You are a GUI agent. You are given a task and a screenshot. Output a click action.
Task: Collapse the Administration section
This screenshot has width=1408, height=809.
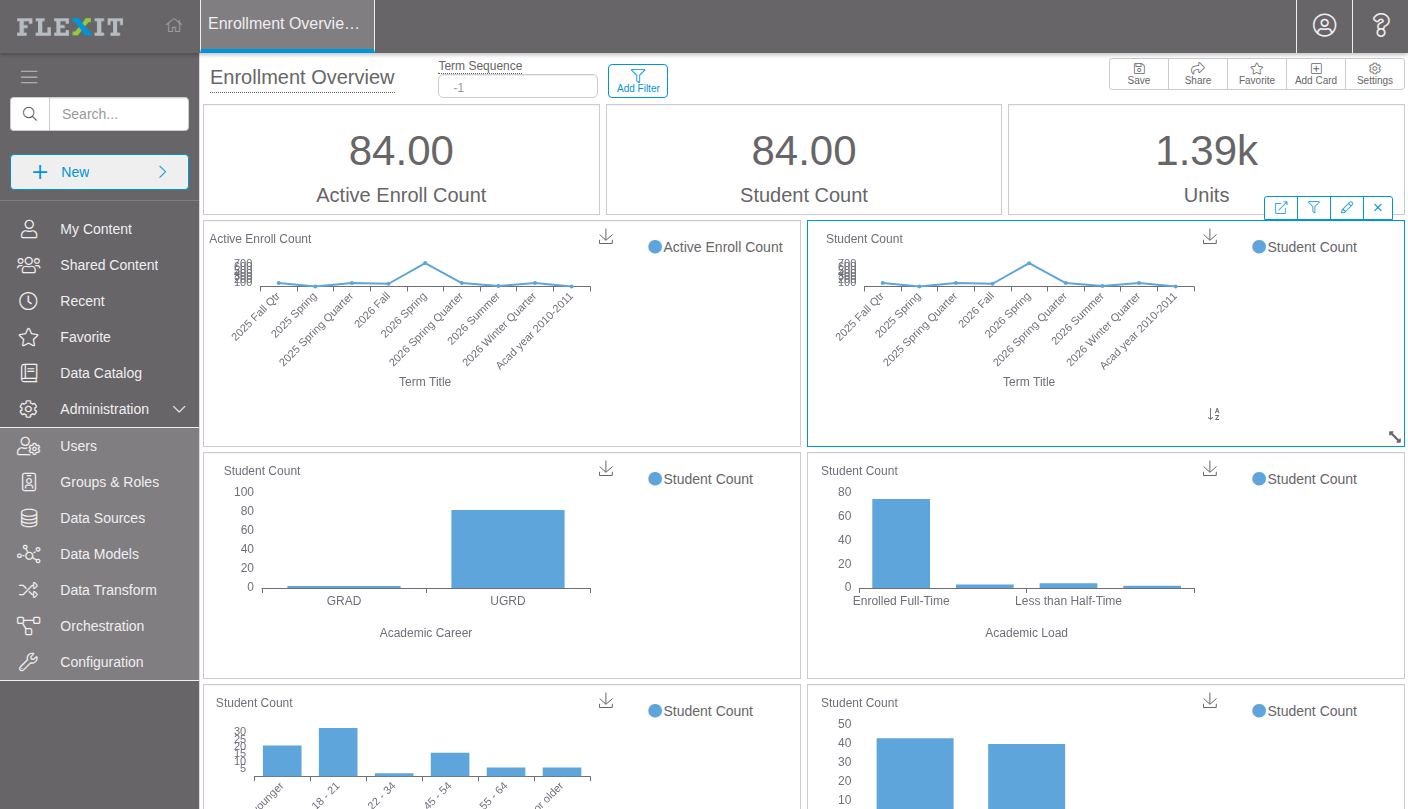click(180, 409)
